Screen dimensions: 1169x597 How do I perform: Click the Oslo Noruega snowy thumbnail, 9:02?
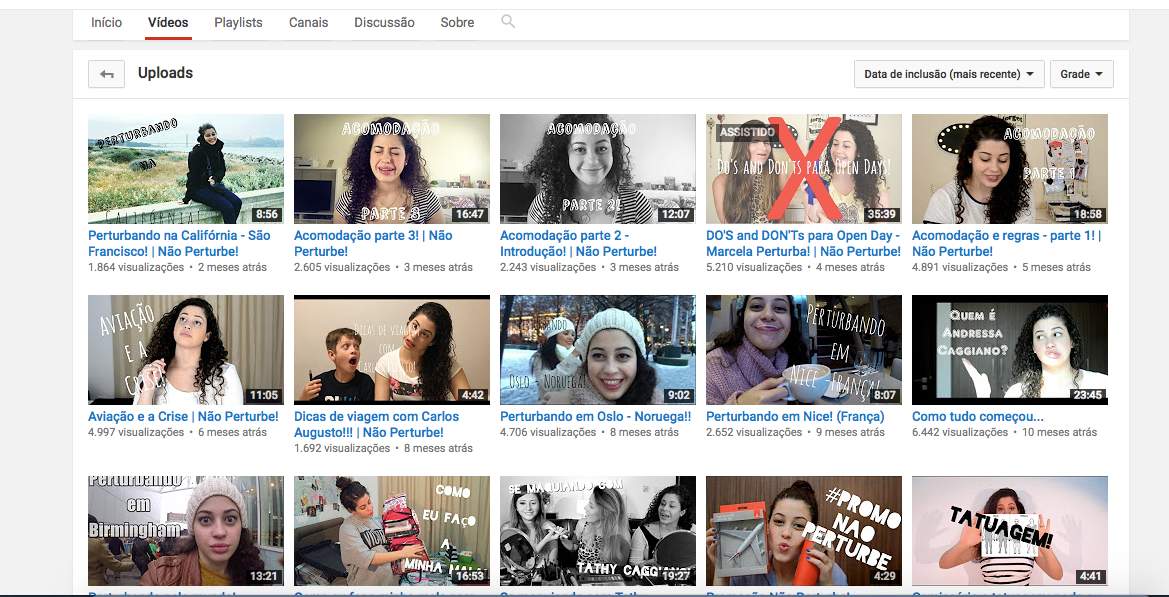(x=597, y=350)
